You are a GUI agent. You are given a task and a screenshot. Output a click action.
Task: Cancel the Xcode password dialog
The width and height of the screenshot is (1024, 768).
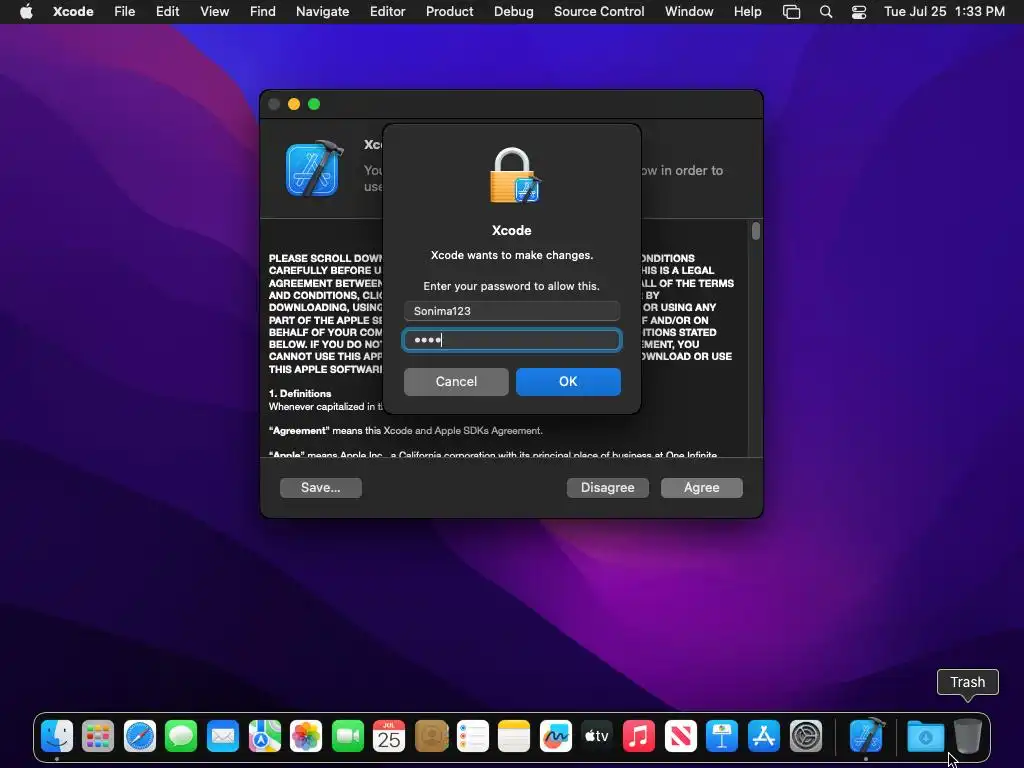pos(456,381)
